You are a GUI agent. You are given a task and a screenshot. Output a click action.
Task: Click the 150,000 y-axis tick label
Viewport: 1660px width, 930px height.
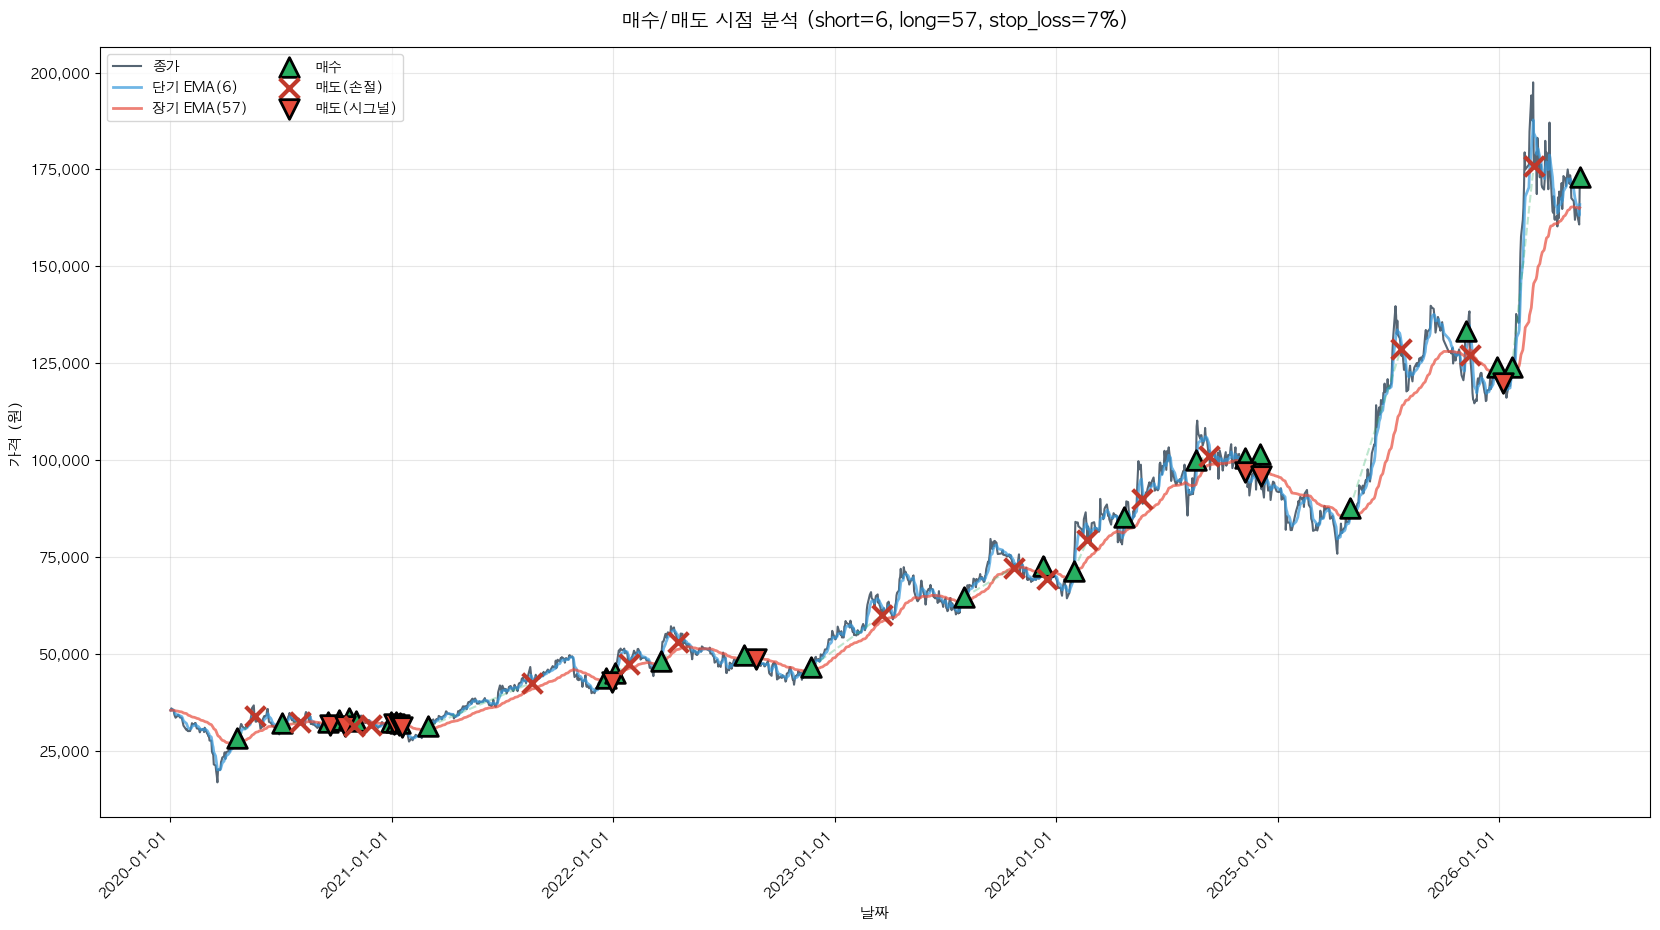click(60, 267)
